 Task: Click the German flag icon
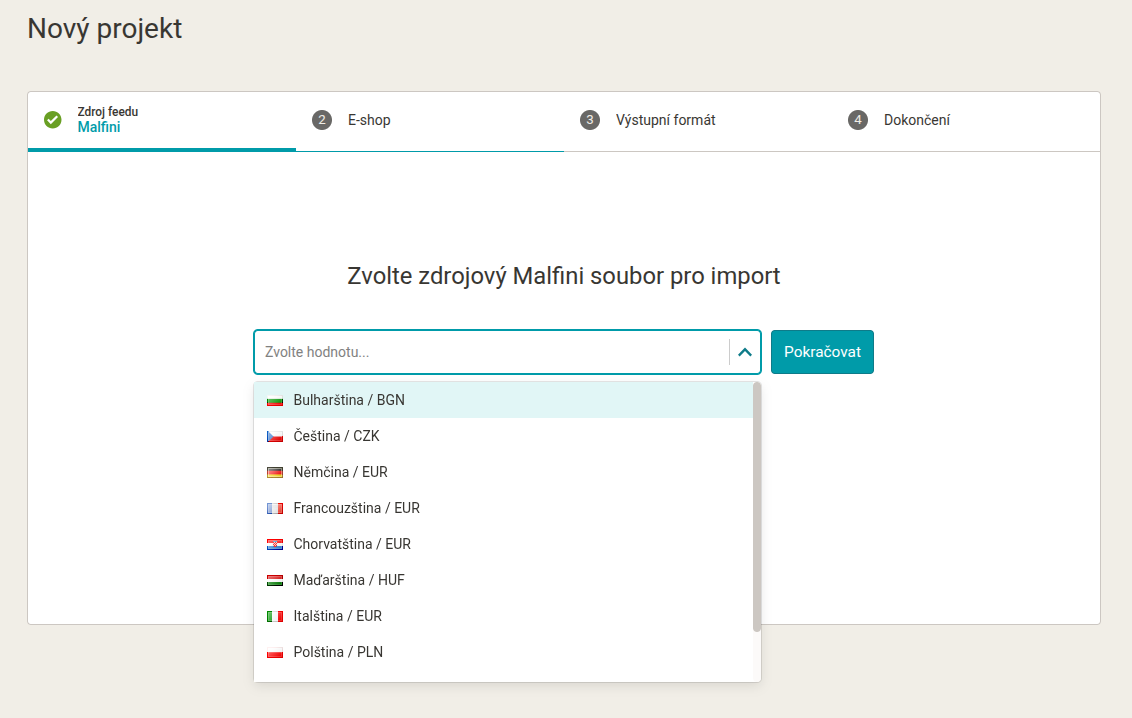[275, 473]
